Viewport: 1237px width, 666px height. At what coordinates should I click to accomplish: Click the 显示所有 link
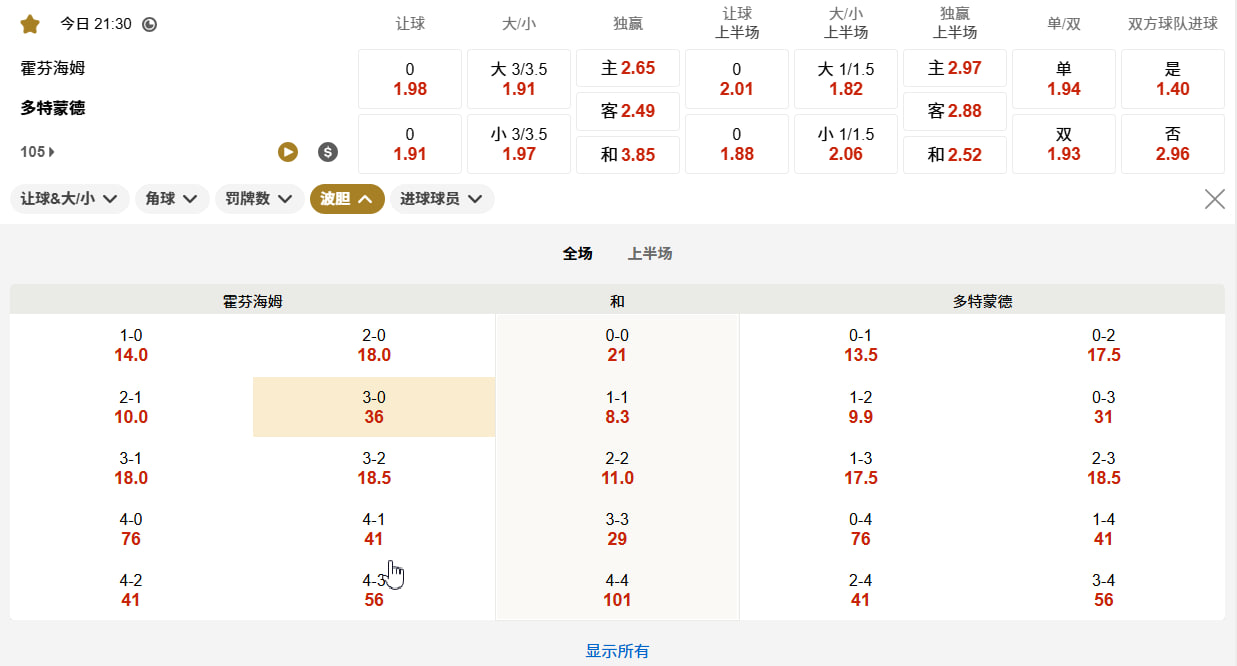tap(617, 651)
